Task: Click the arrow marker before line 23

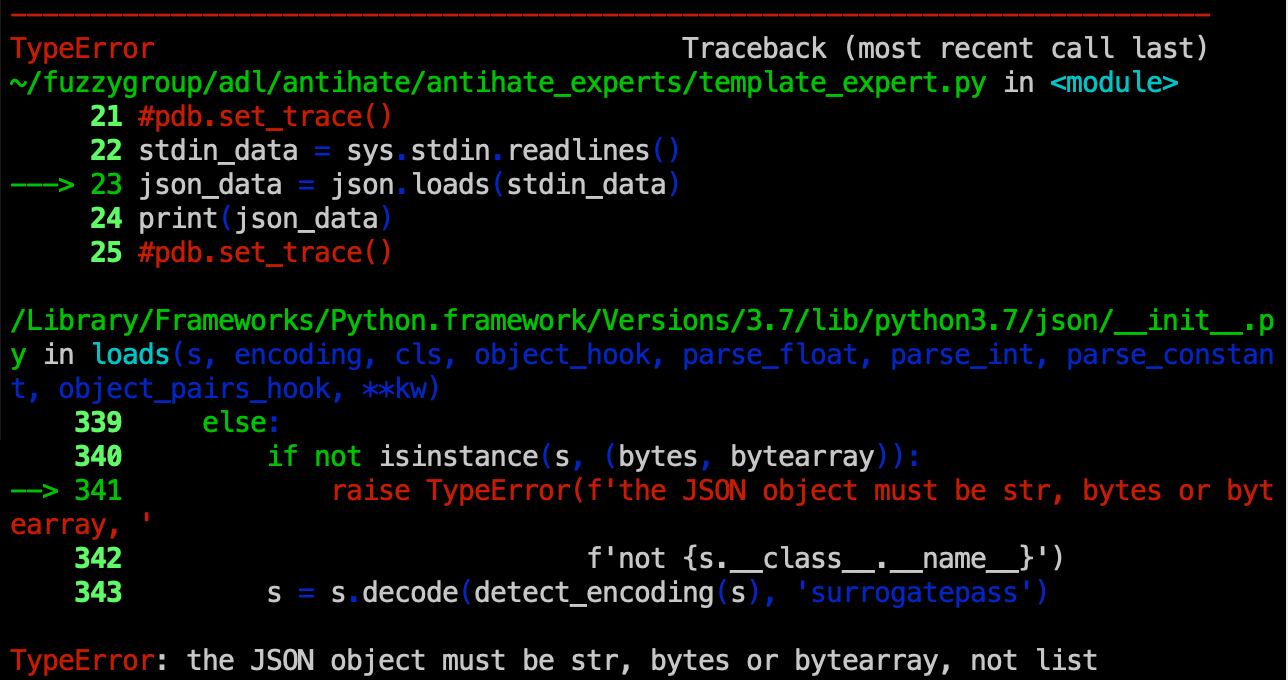Action: click(42, 185)
